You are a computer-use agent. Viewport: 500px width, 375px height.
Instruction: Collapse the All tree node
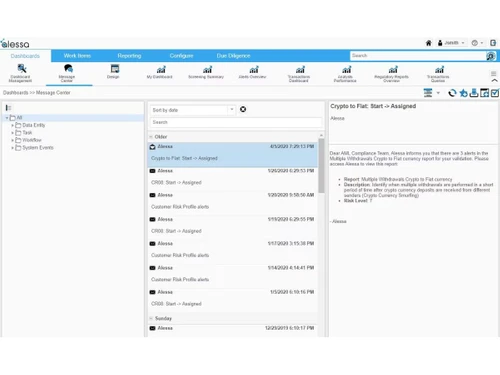(x=7, y=118)
